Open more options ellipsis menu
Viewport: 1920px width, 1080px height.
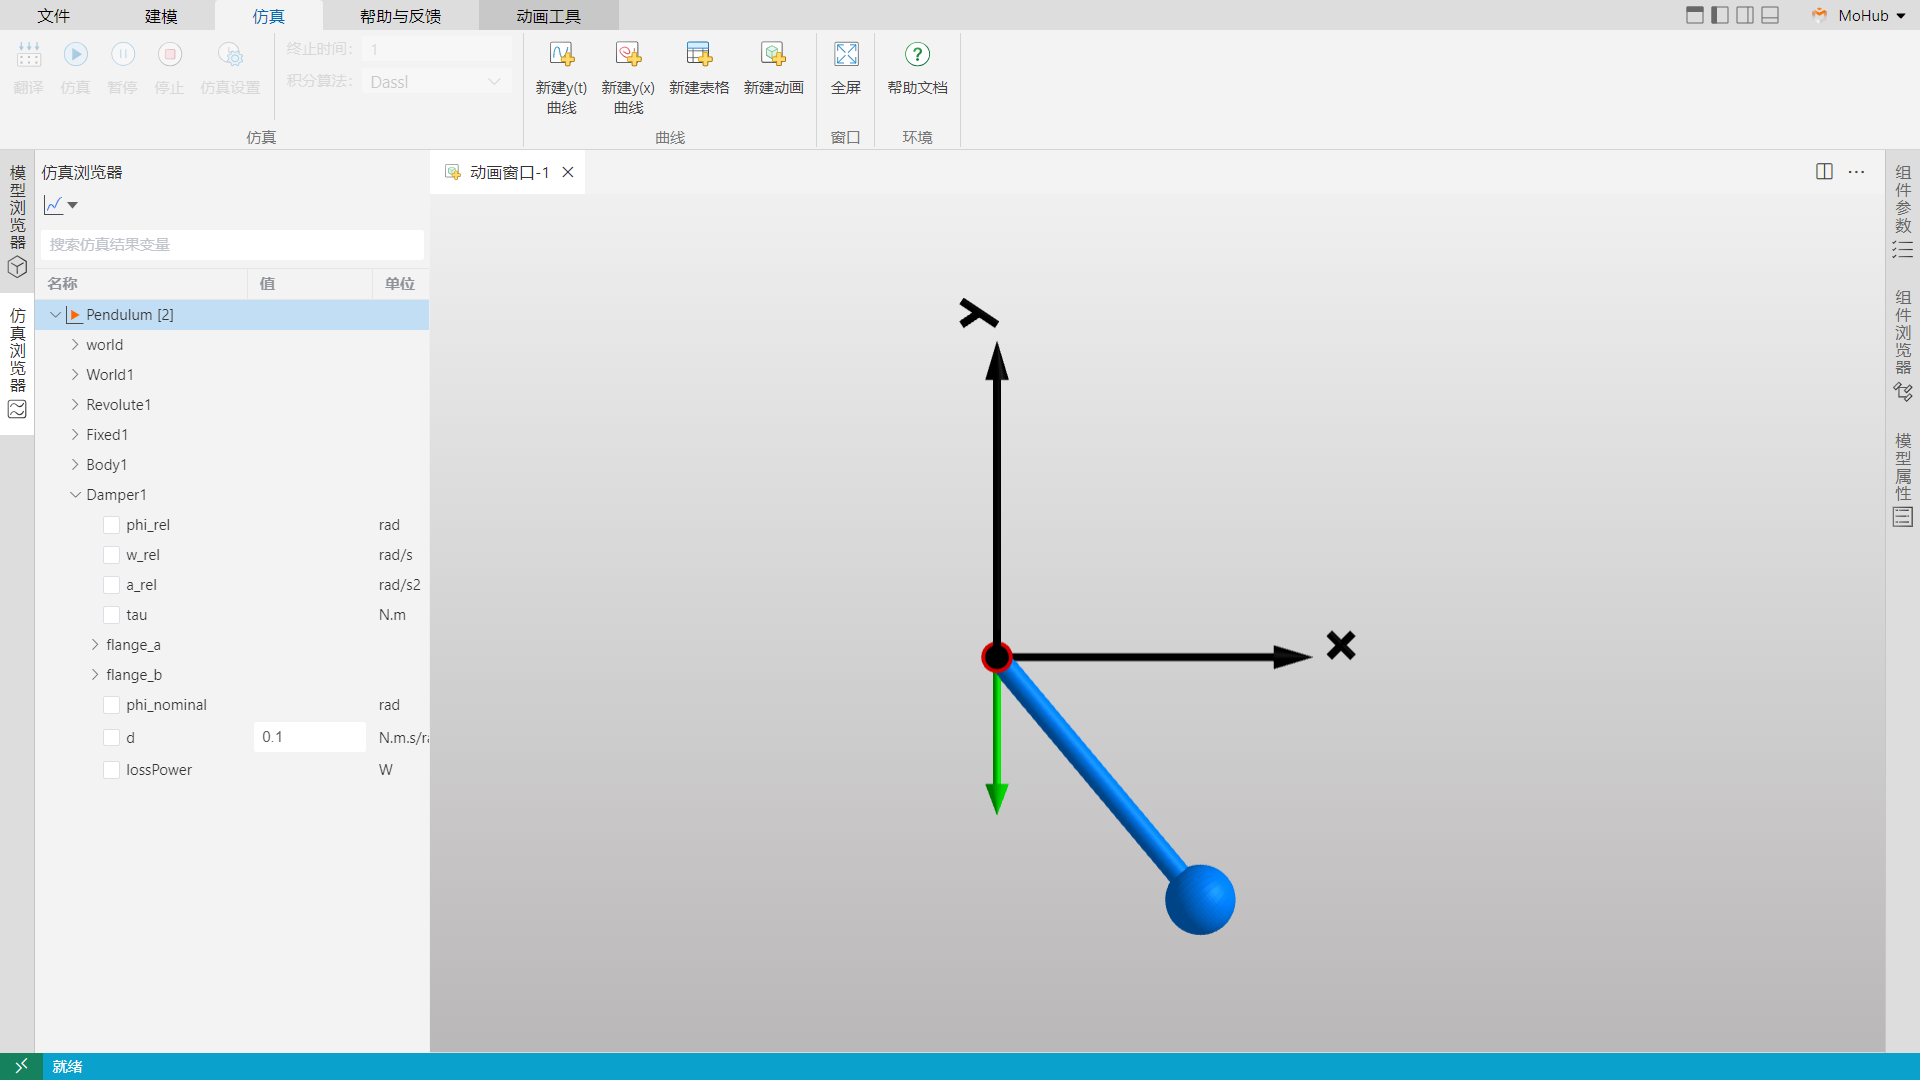(1856, 172)
